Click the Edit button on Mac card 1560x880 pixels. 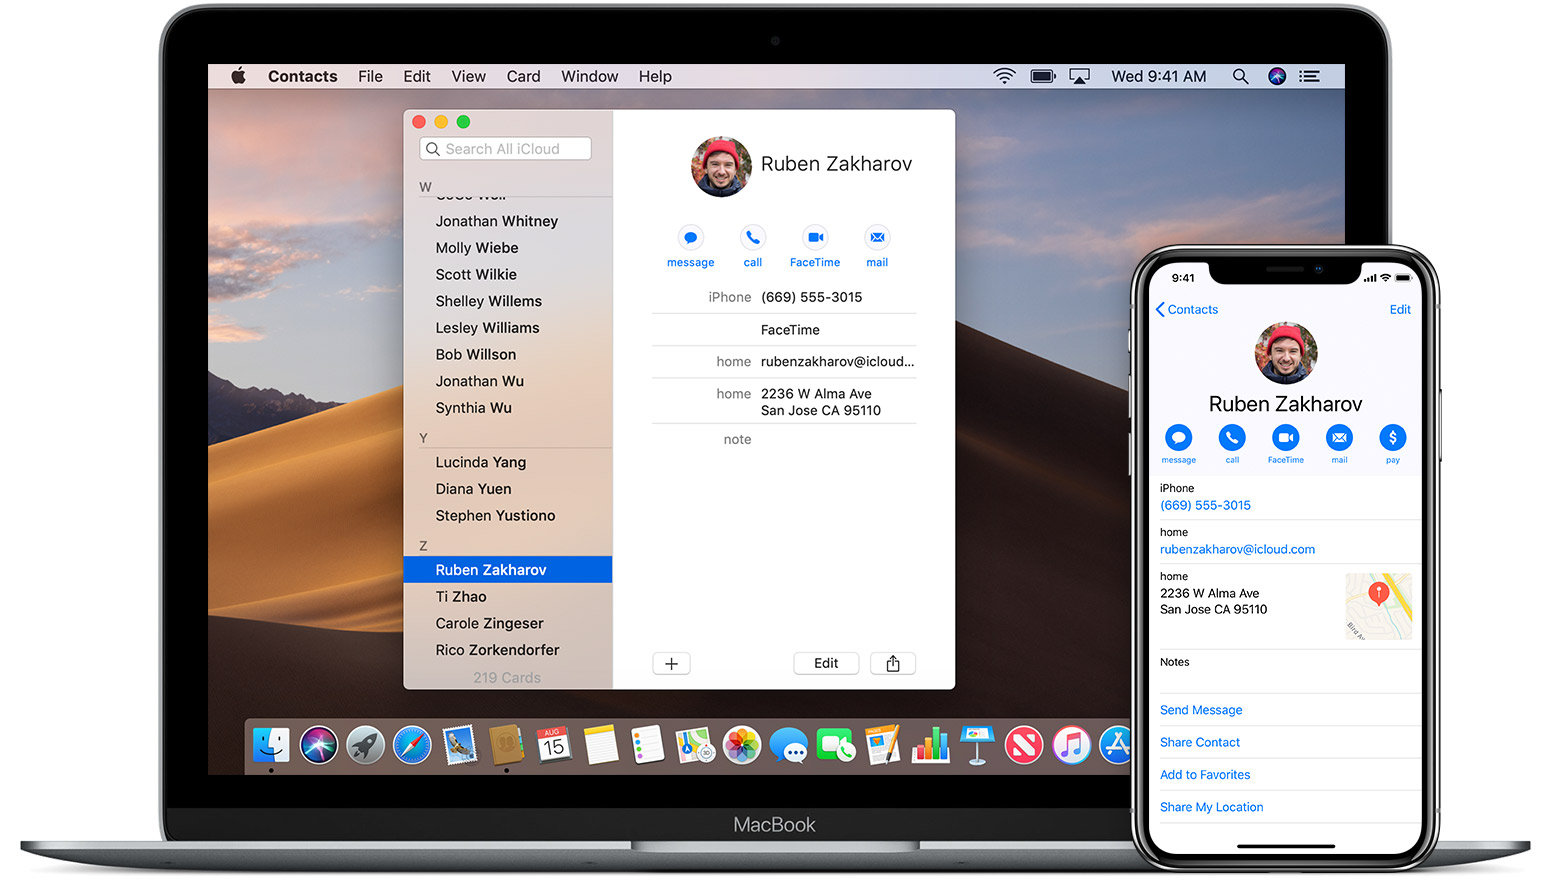[x=826, y=664]
